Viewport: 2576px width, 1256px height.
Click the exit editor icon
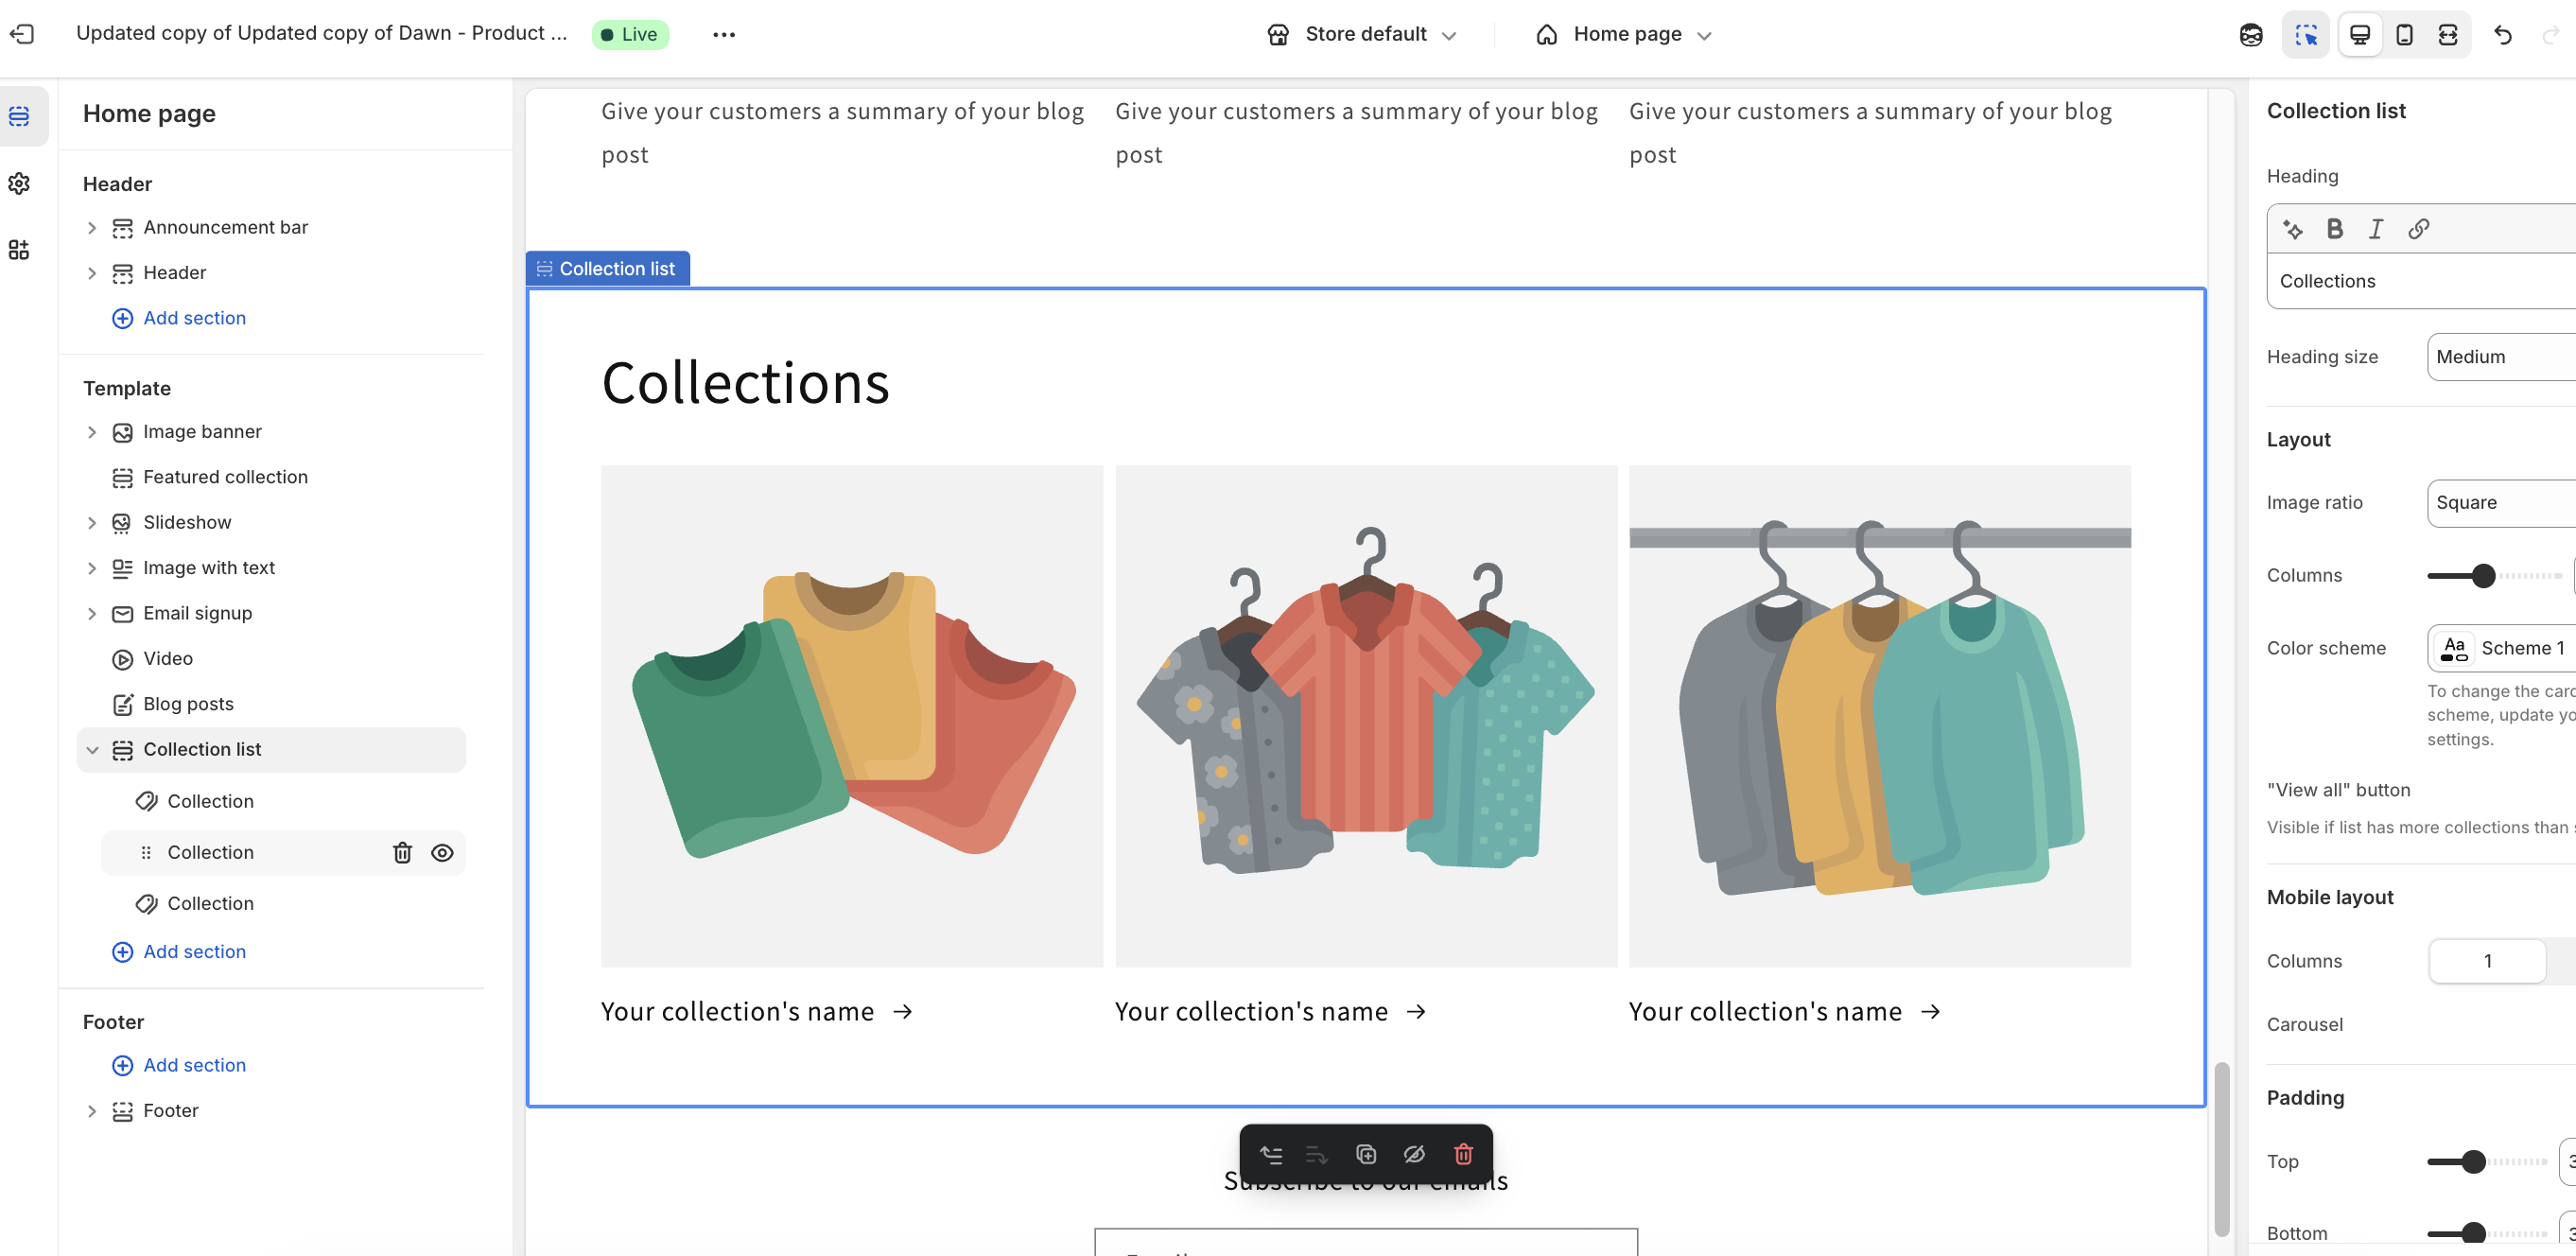(22, 34)
